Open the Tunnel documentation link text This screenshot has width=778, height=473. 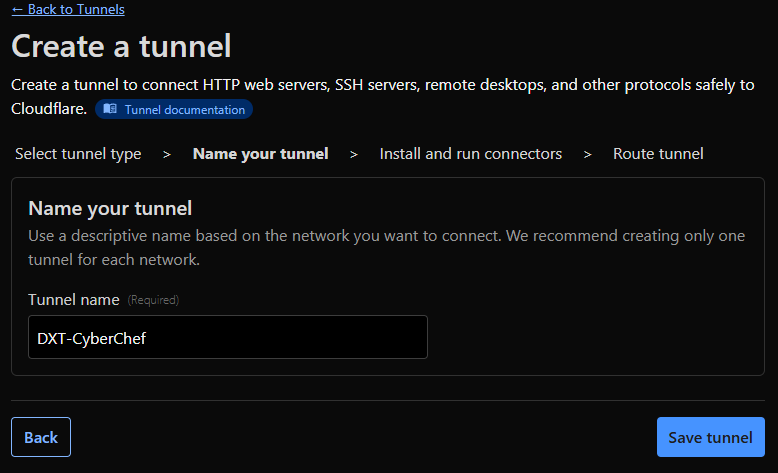[184, 109]
